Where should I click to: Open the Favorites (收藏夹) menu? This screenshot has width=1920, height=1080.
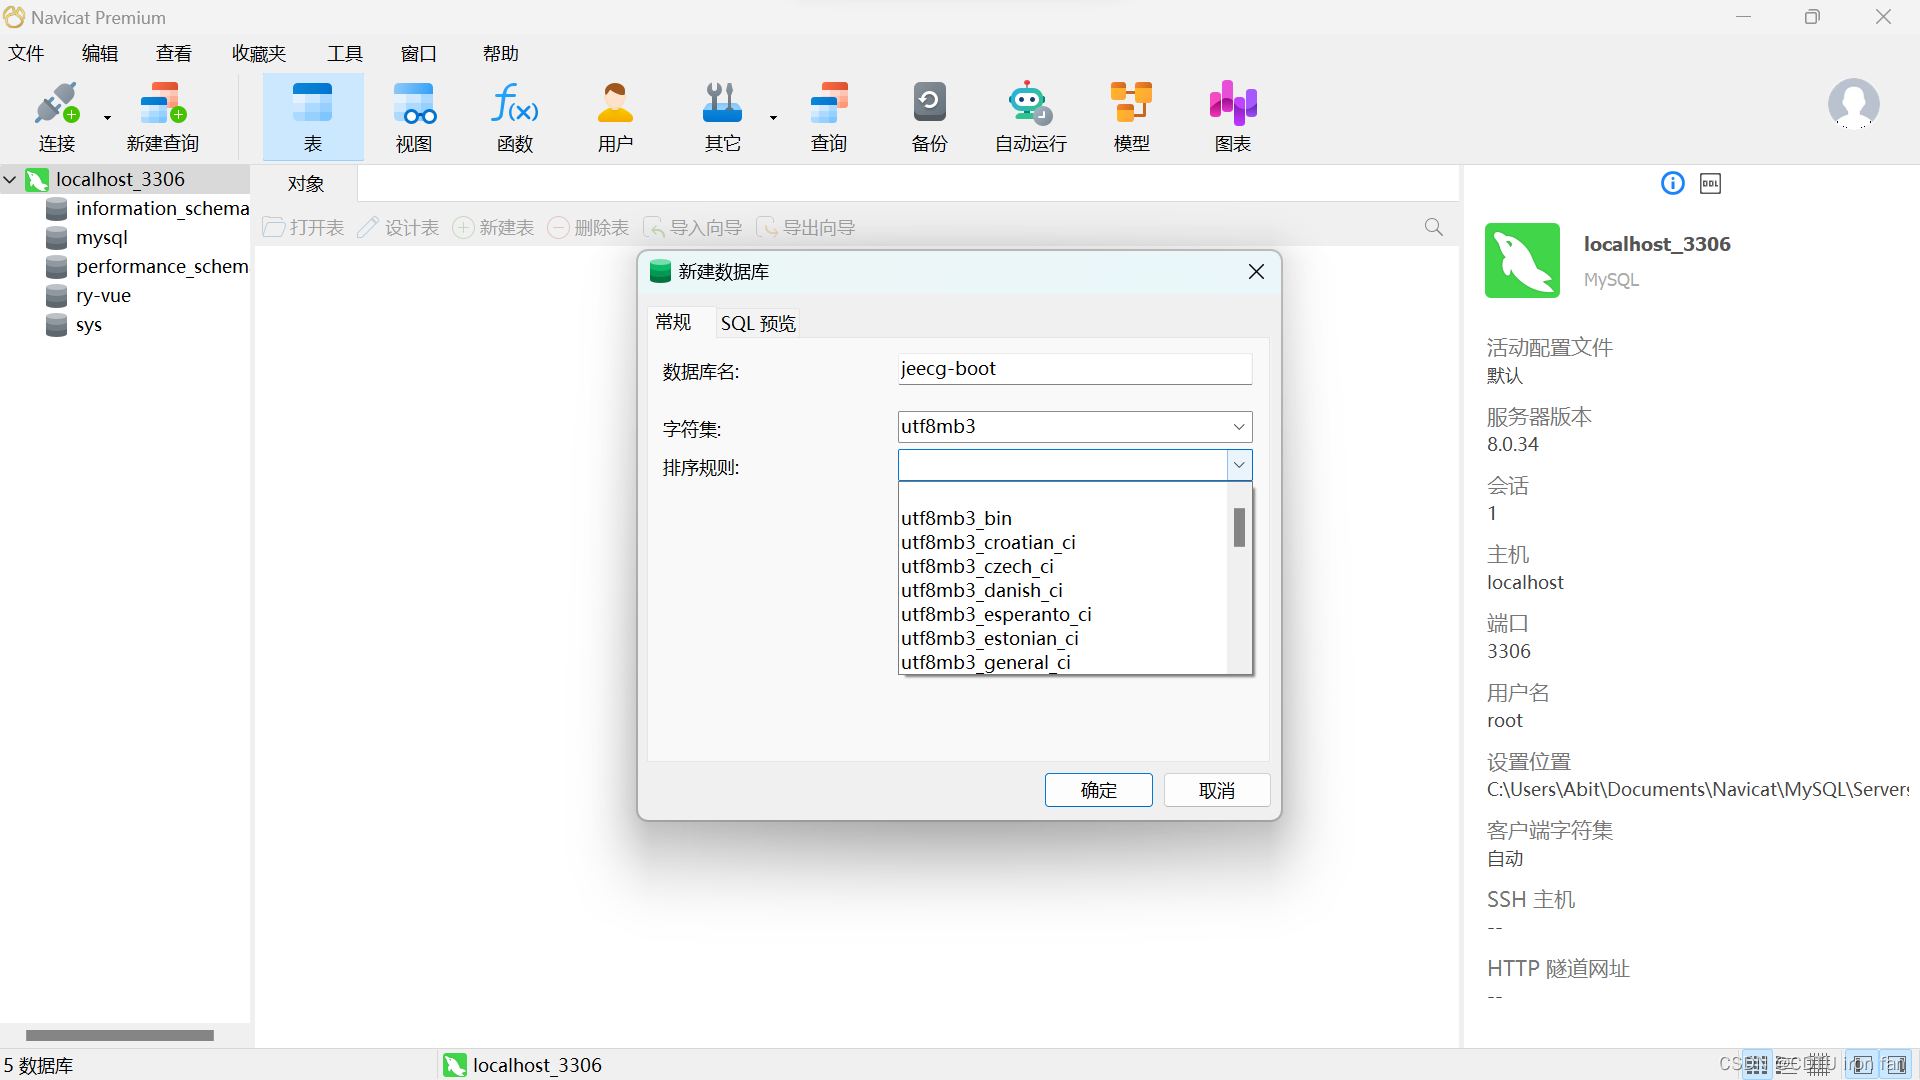(259, 53)
